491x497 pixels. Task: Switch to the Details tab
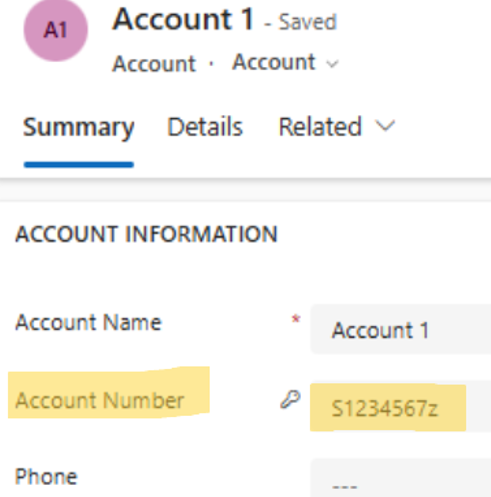(x=205, y=127)
